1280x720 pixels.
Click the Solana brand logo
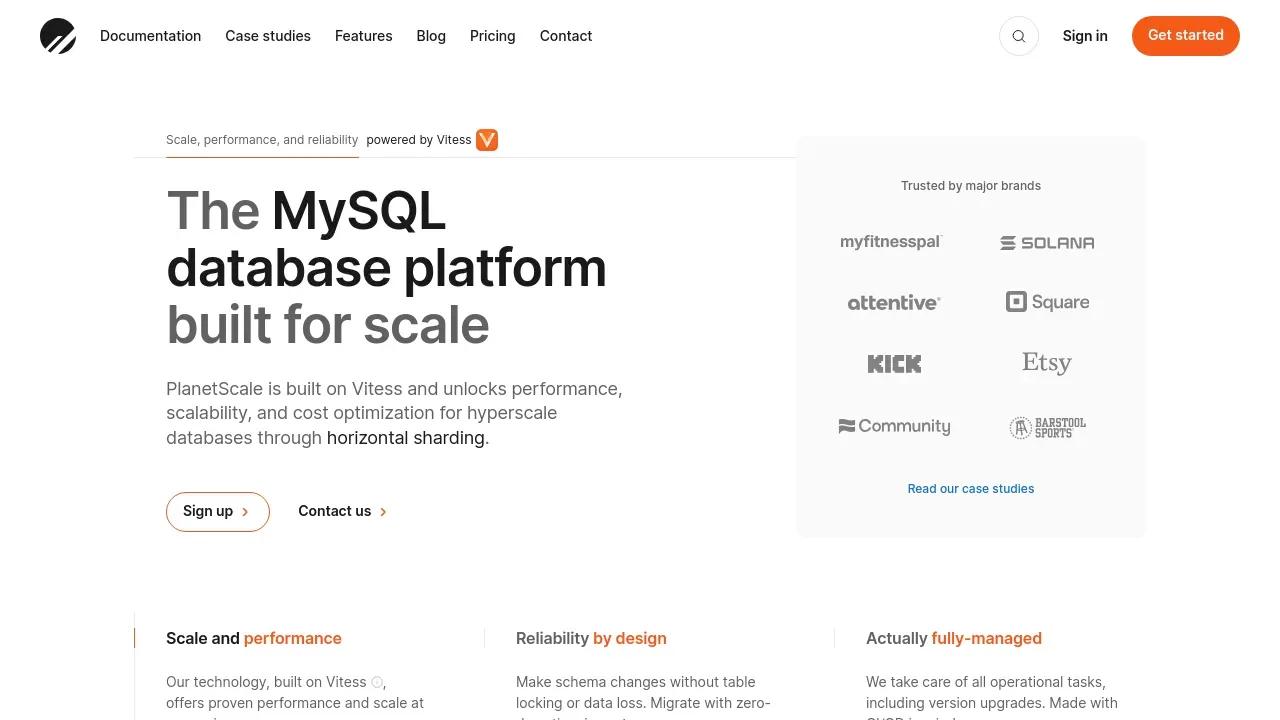pyautogui.click(x=1047, y=243)
